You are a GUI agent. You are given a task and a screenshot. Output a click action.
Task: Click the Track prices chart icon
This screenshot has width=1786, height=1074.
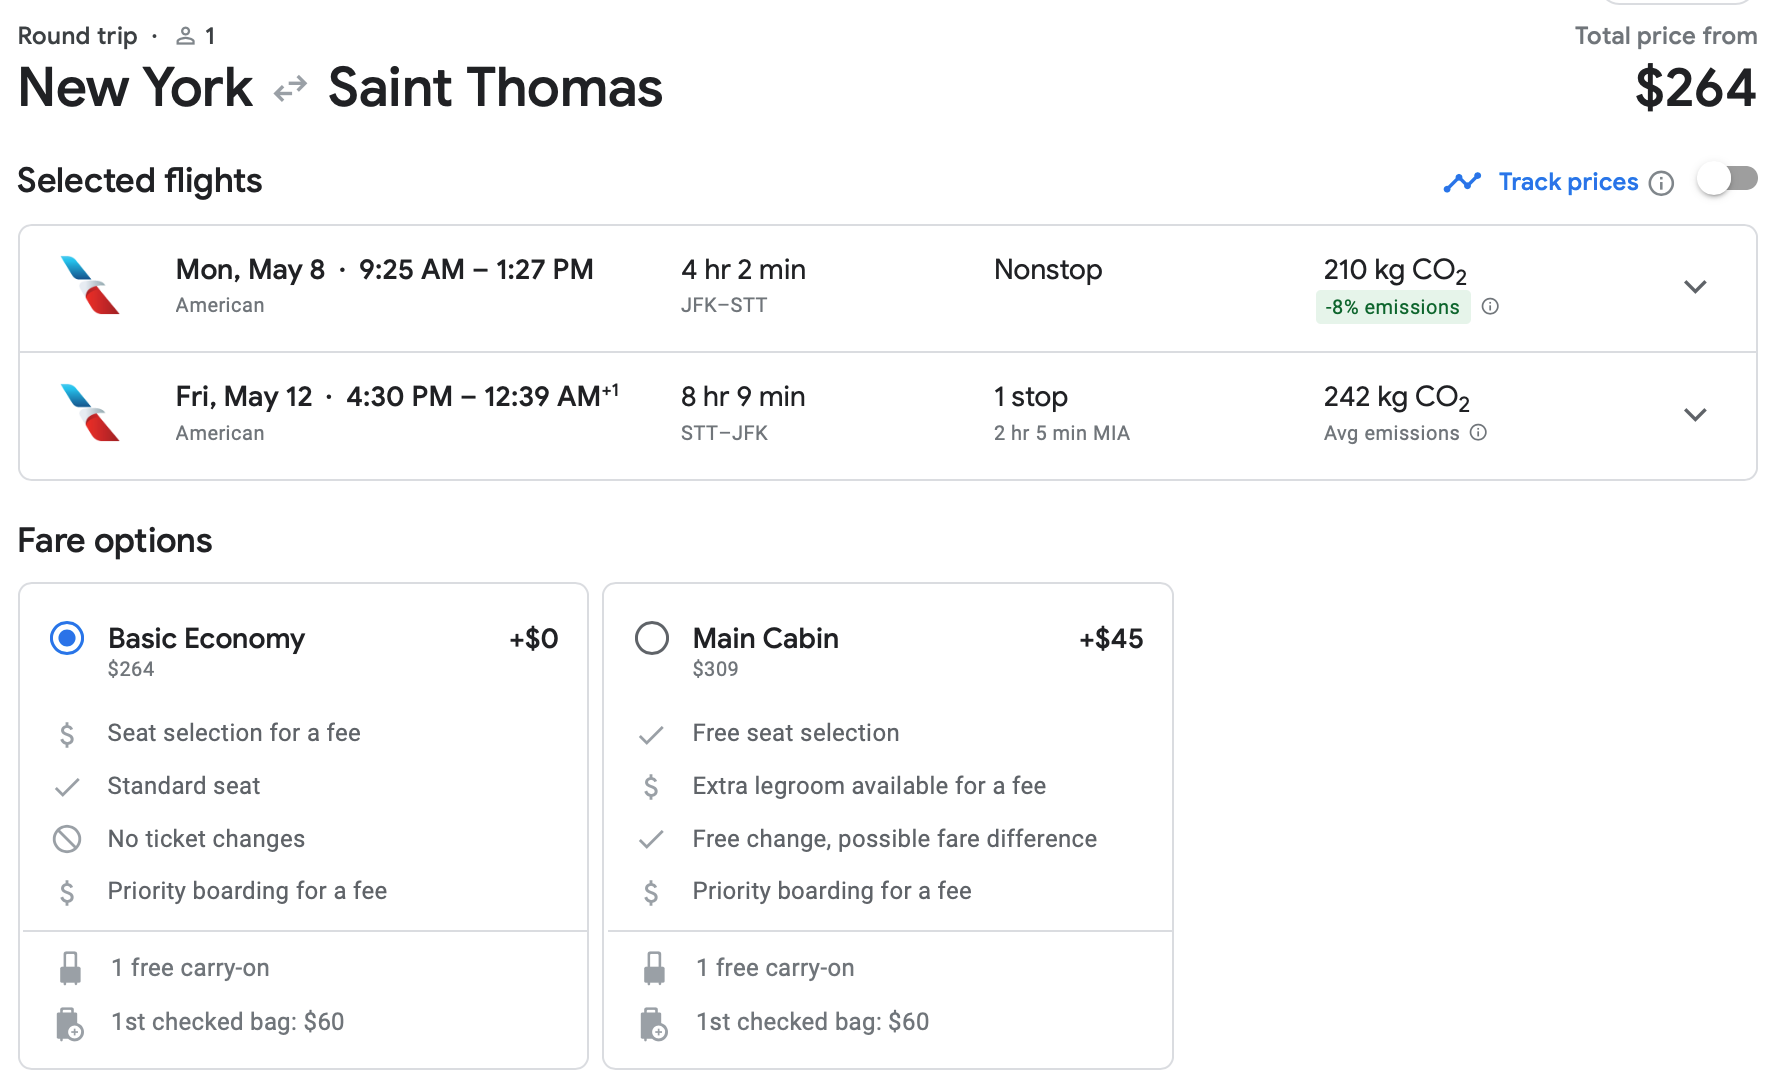[x=1461, y=182]
